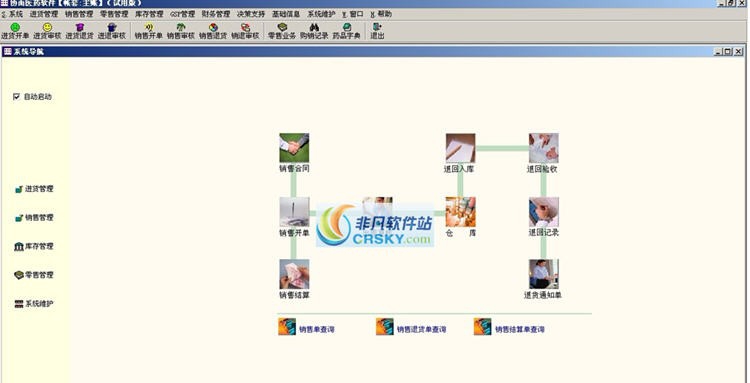Open the 系统 menu

pyautogui.click(x=13, y=14)
